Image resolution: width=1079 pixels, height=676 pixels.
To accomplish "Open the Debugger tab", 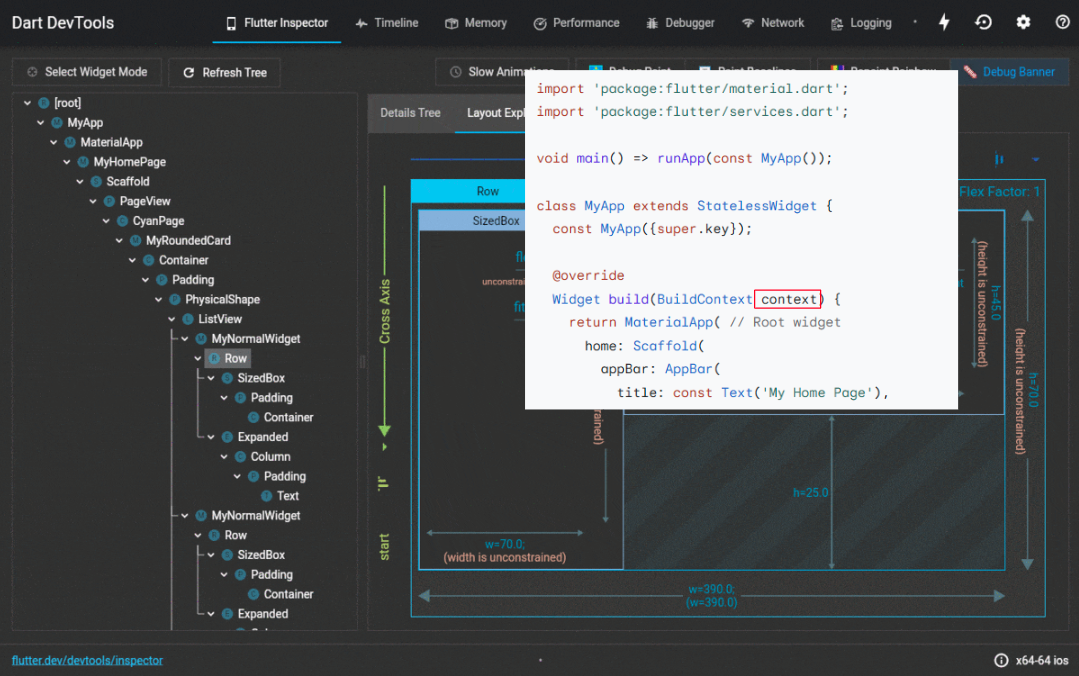I will pyautogui.click(x=681, y=23).
